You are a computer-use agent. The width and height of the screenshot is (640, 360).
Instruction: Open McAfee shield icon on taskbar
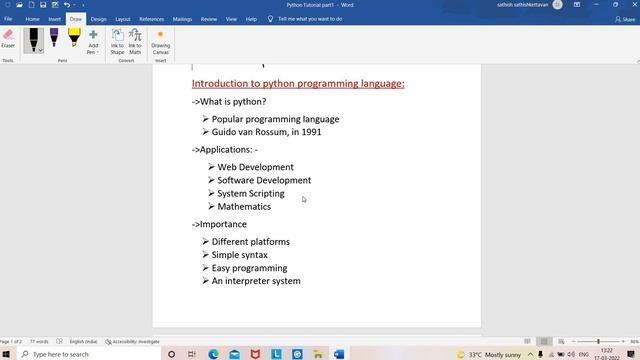point(255,354)
